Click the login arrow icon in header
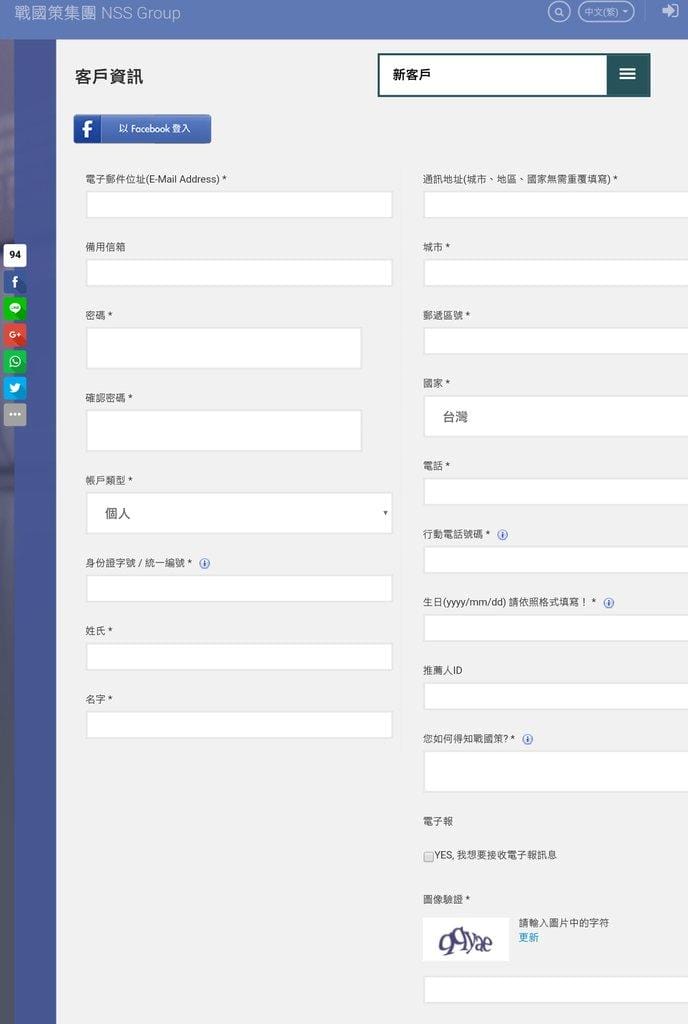688x1024 pixels. [670, 10]
